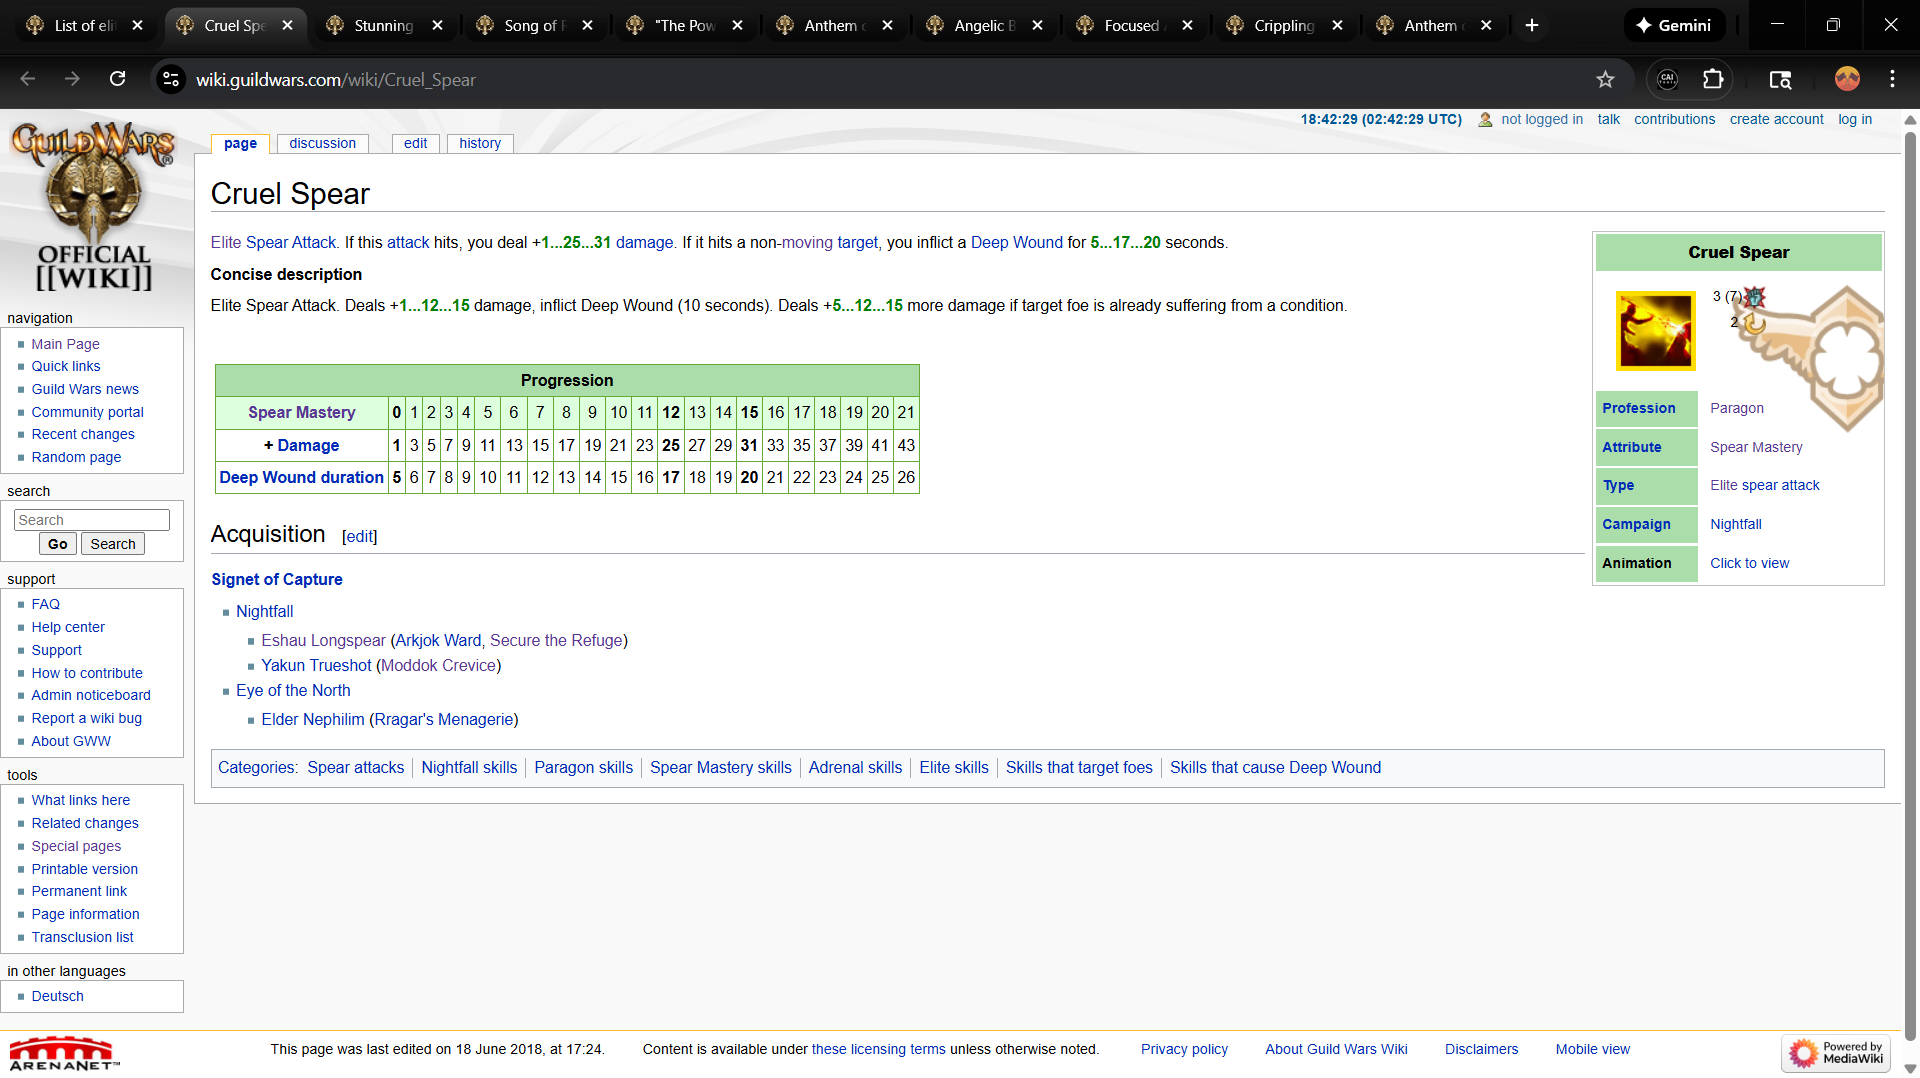Click the not-logged-in user icon
The width and height of the screenshot is (1920, 1078).
click(1485, 120)
